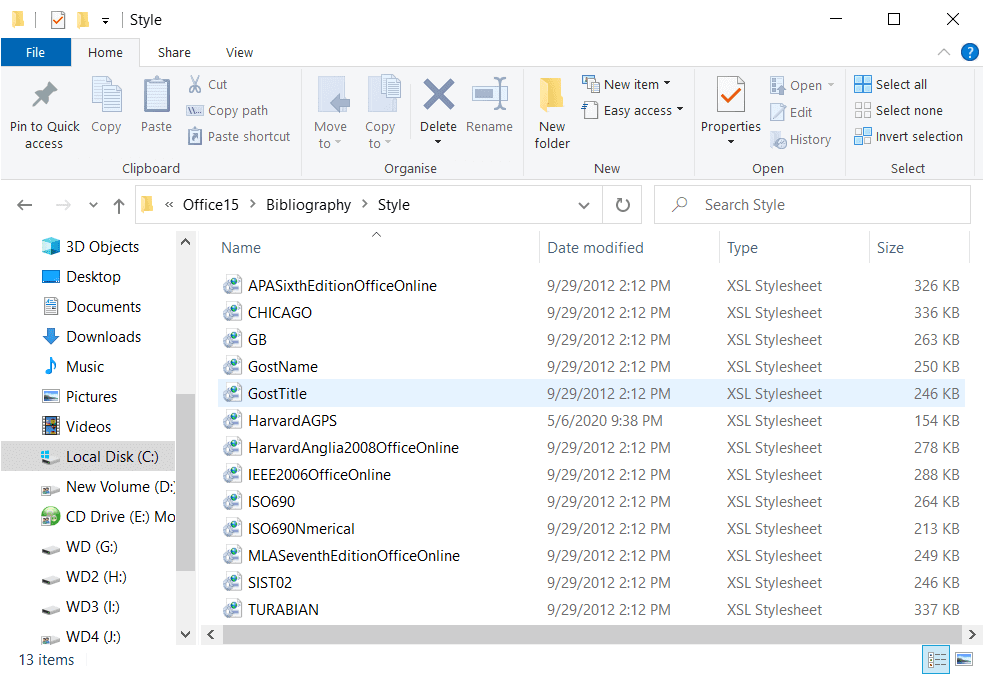This screenshot has height=675, width=984.
Task: Open the Move to menu
Action: pos(330,113)
